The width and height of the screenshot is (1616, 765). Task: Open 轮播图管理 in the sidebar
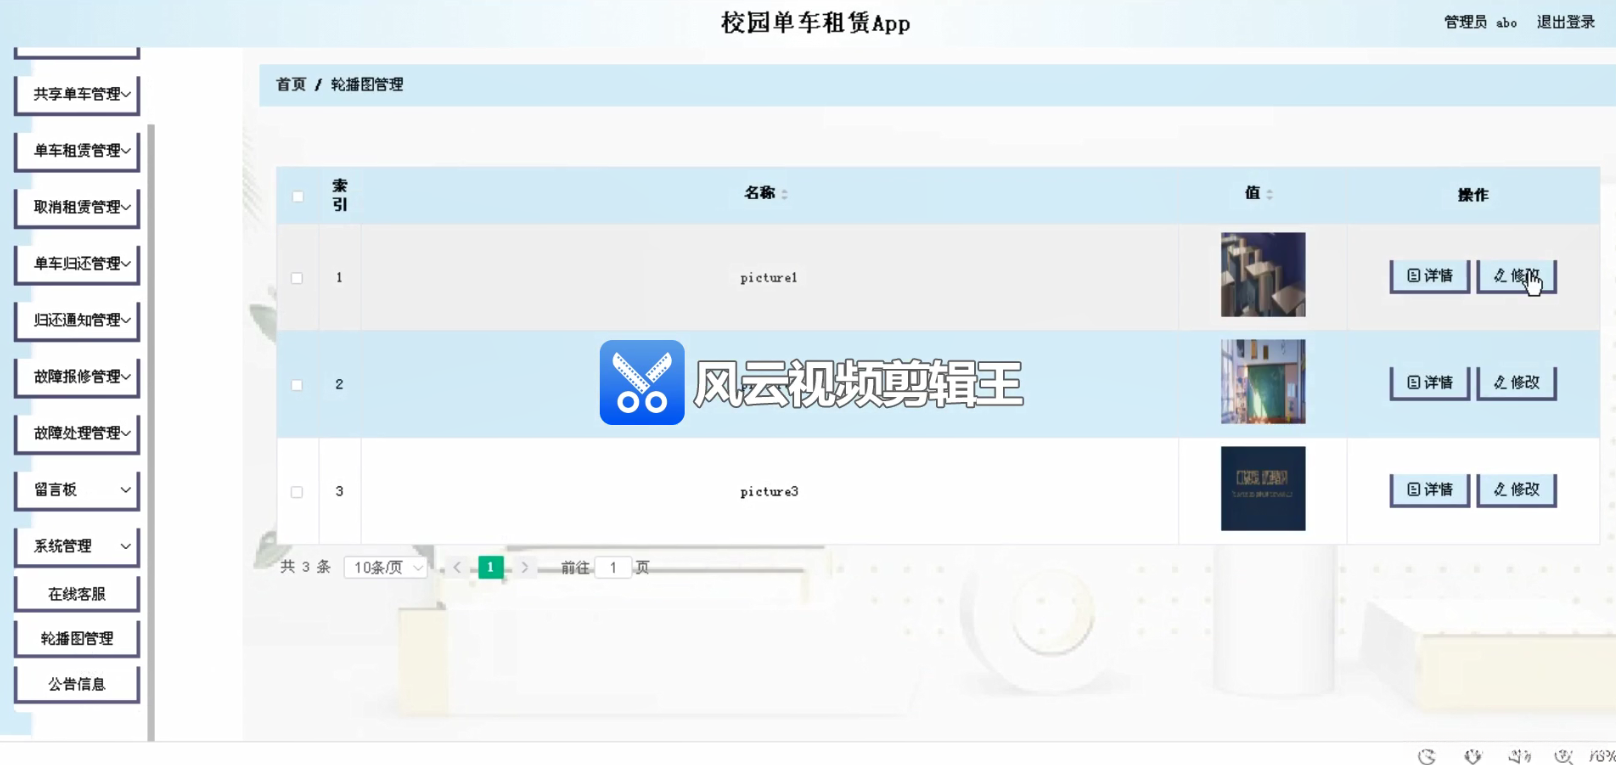(x=77, y=639)
